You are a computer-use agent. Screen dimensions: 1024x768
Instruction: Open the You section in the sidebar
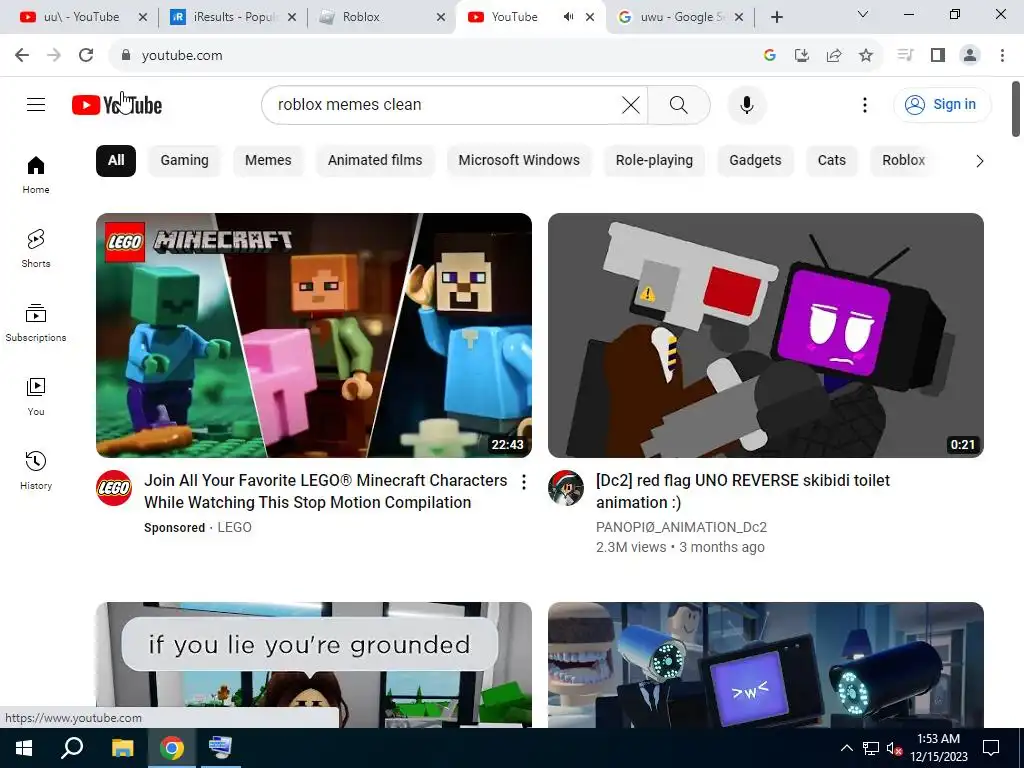click(36, 396)
